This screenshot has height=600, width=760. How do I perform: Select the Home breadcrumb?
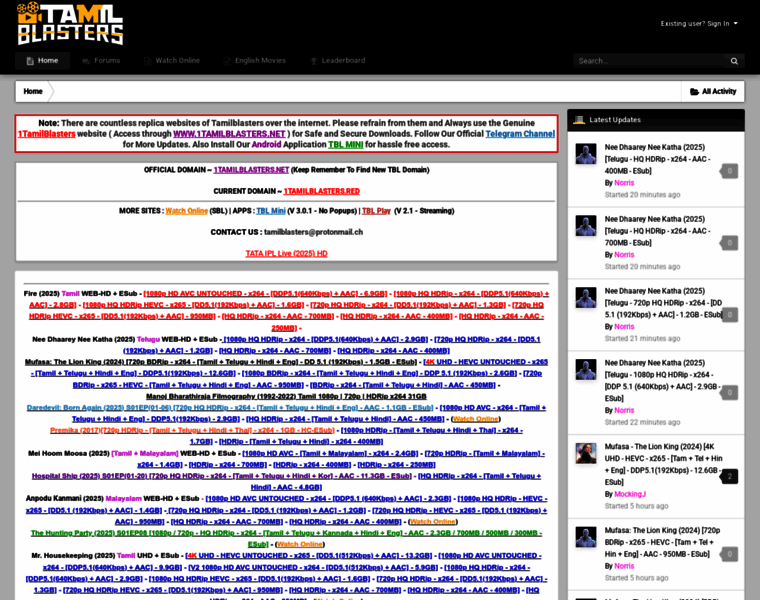(33, 91)
